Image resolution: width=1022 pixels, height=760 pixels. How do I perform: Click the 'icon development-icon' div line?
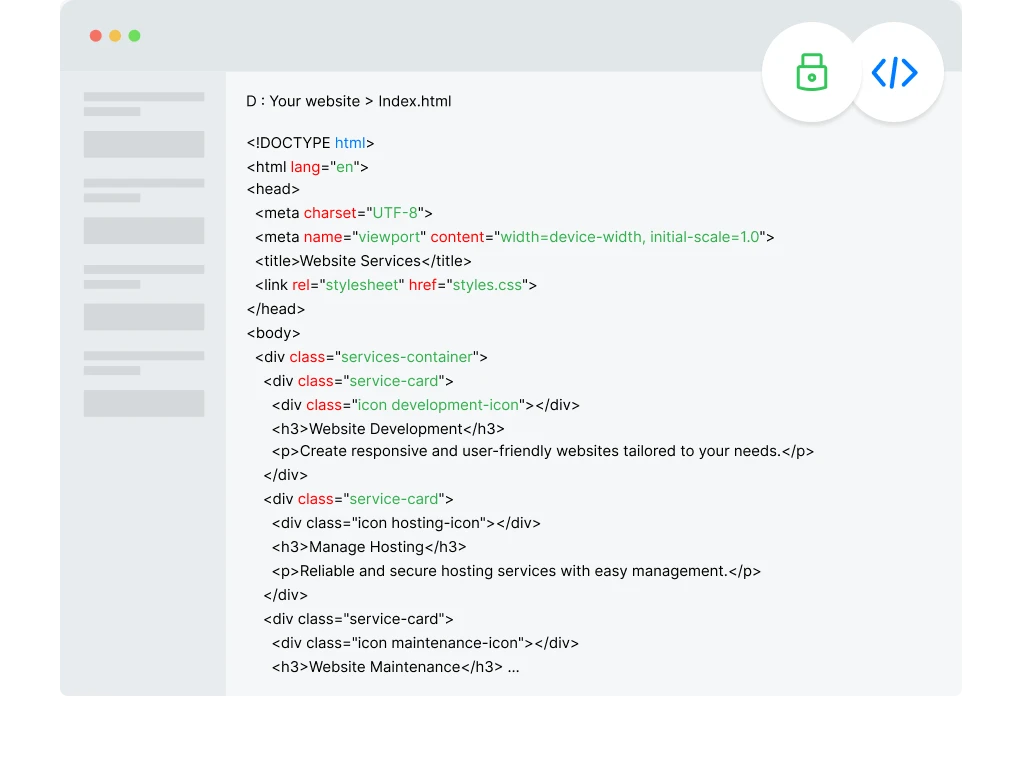(x=426, y=405)
